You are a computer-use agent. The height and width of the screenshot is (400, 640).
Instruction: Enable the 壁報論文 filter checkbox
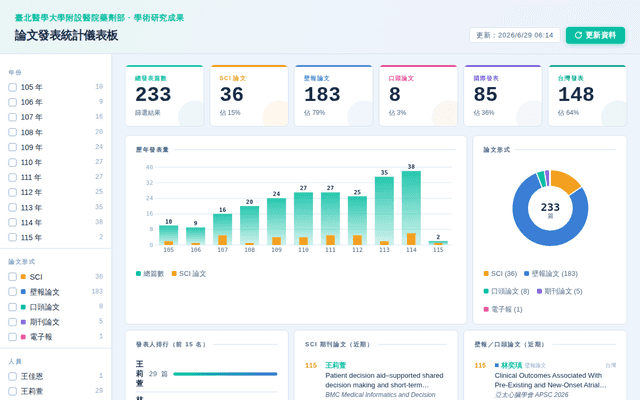[x=13, y=292]
